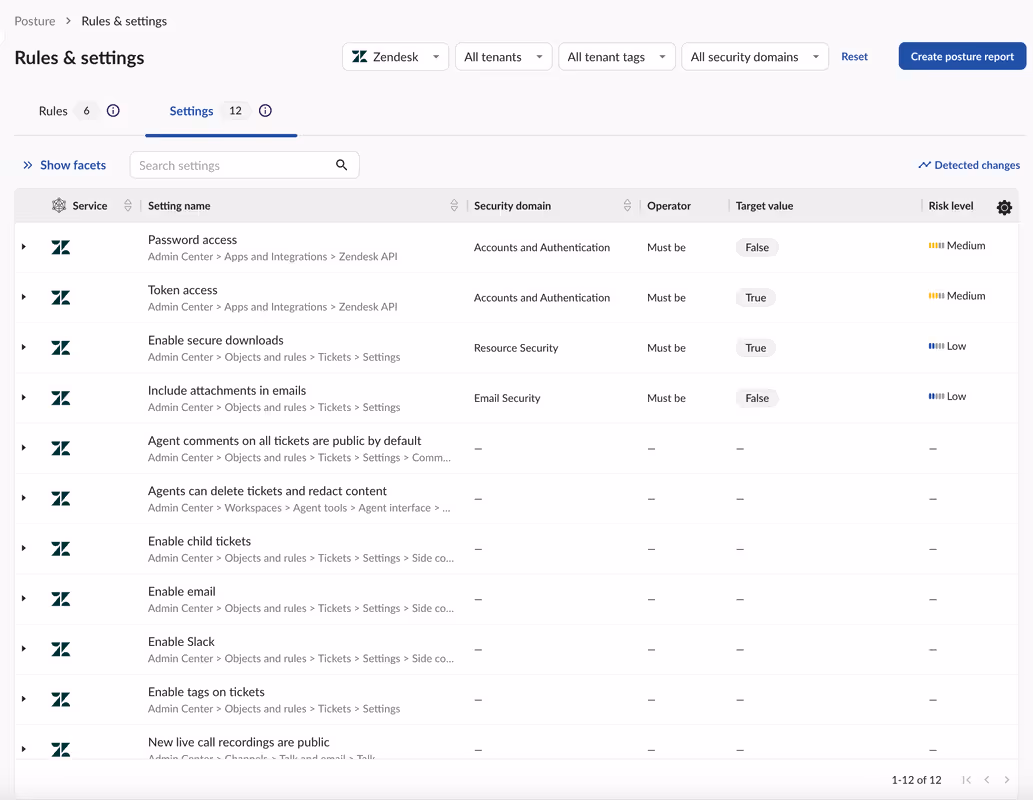Viewport: 1033px width, 800px height.
Task: Select the Settings tab
Action: click(192, 111)
